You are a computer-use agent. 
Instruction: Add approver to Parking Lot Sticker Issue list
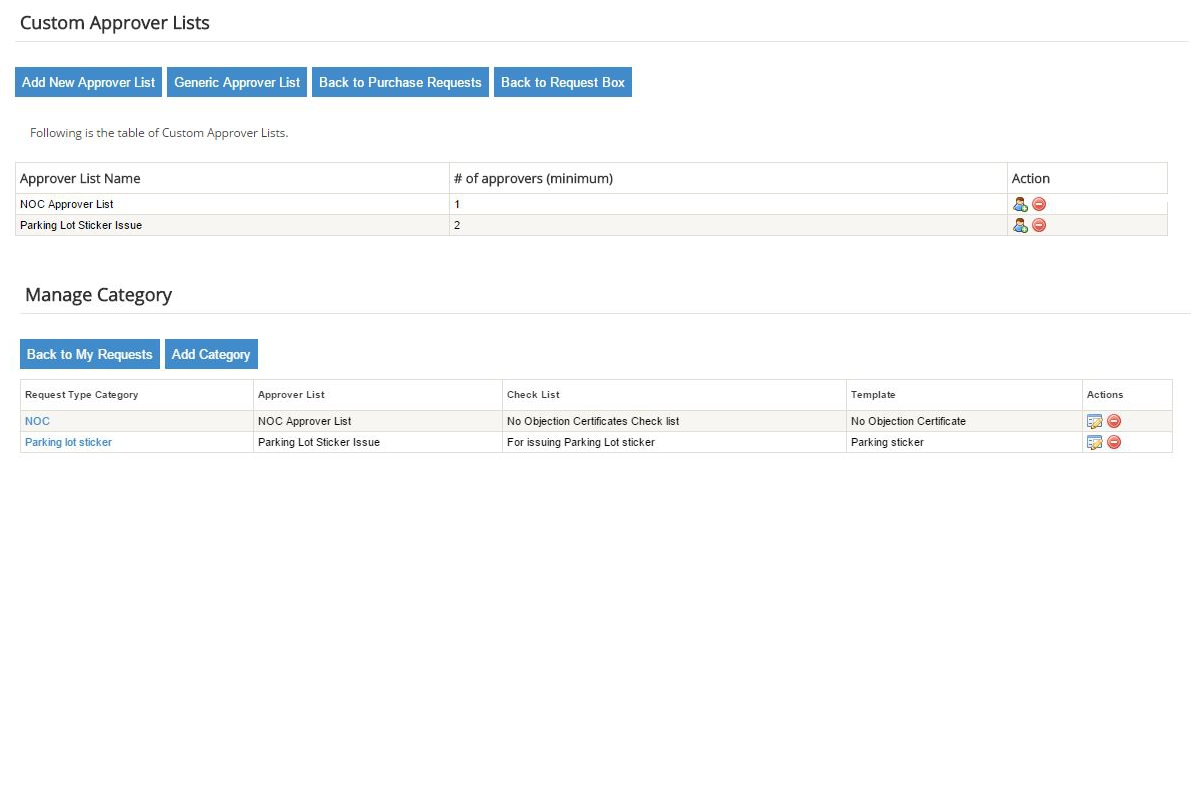(x=1020, y=225)
